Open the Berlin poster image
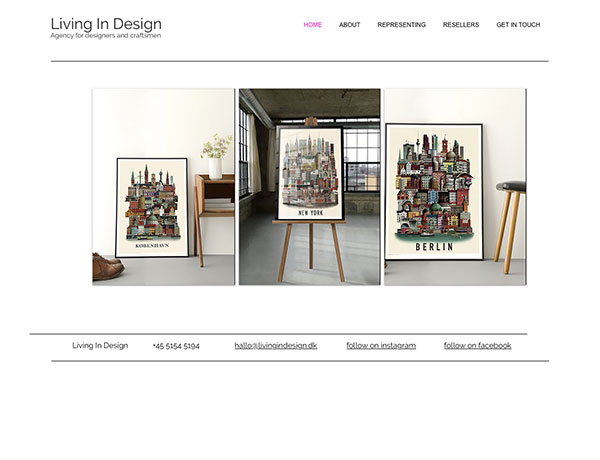The image size is (600, 460). click(x=455, y=187)
